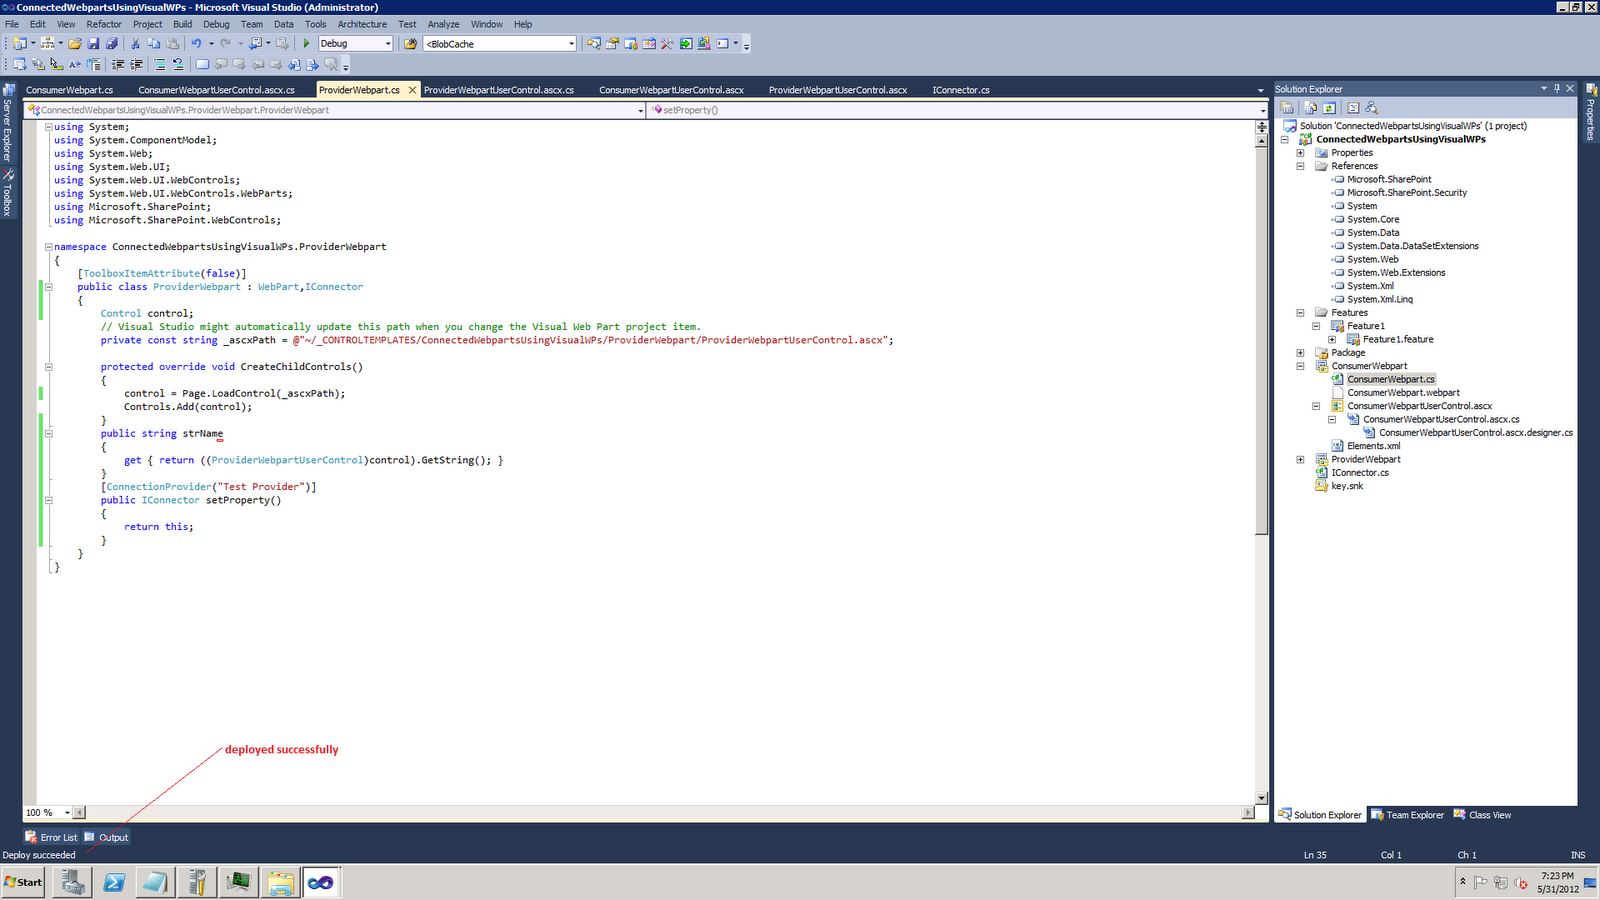The height and width of the screenshot is (900, 1600).
Task: Click the Open File folder icon
Action: click(x=75, y=44)
